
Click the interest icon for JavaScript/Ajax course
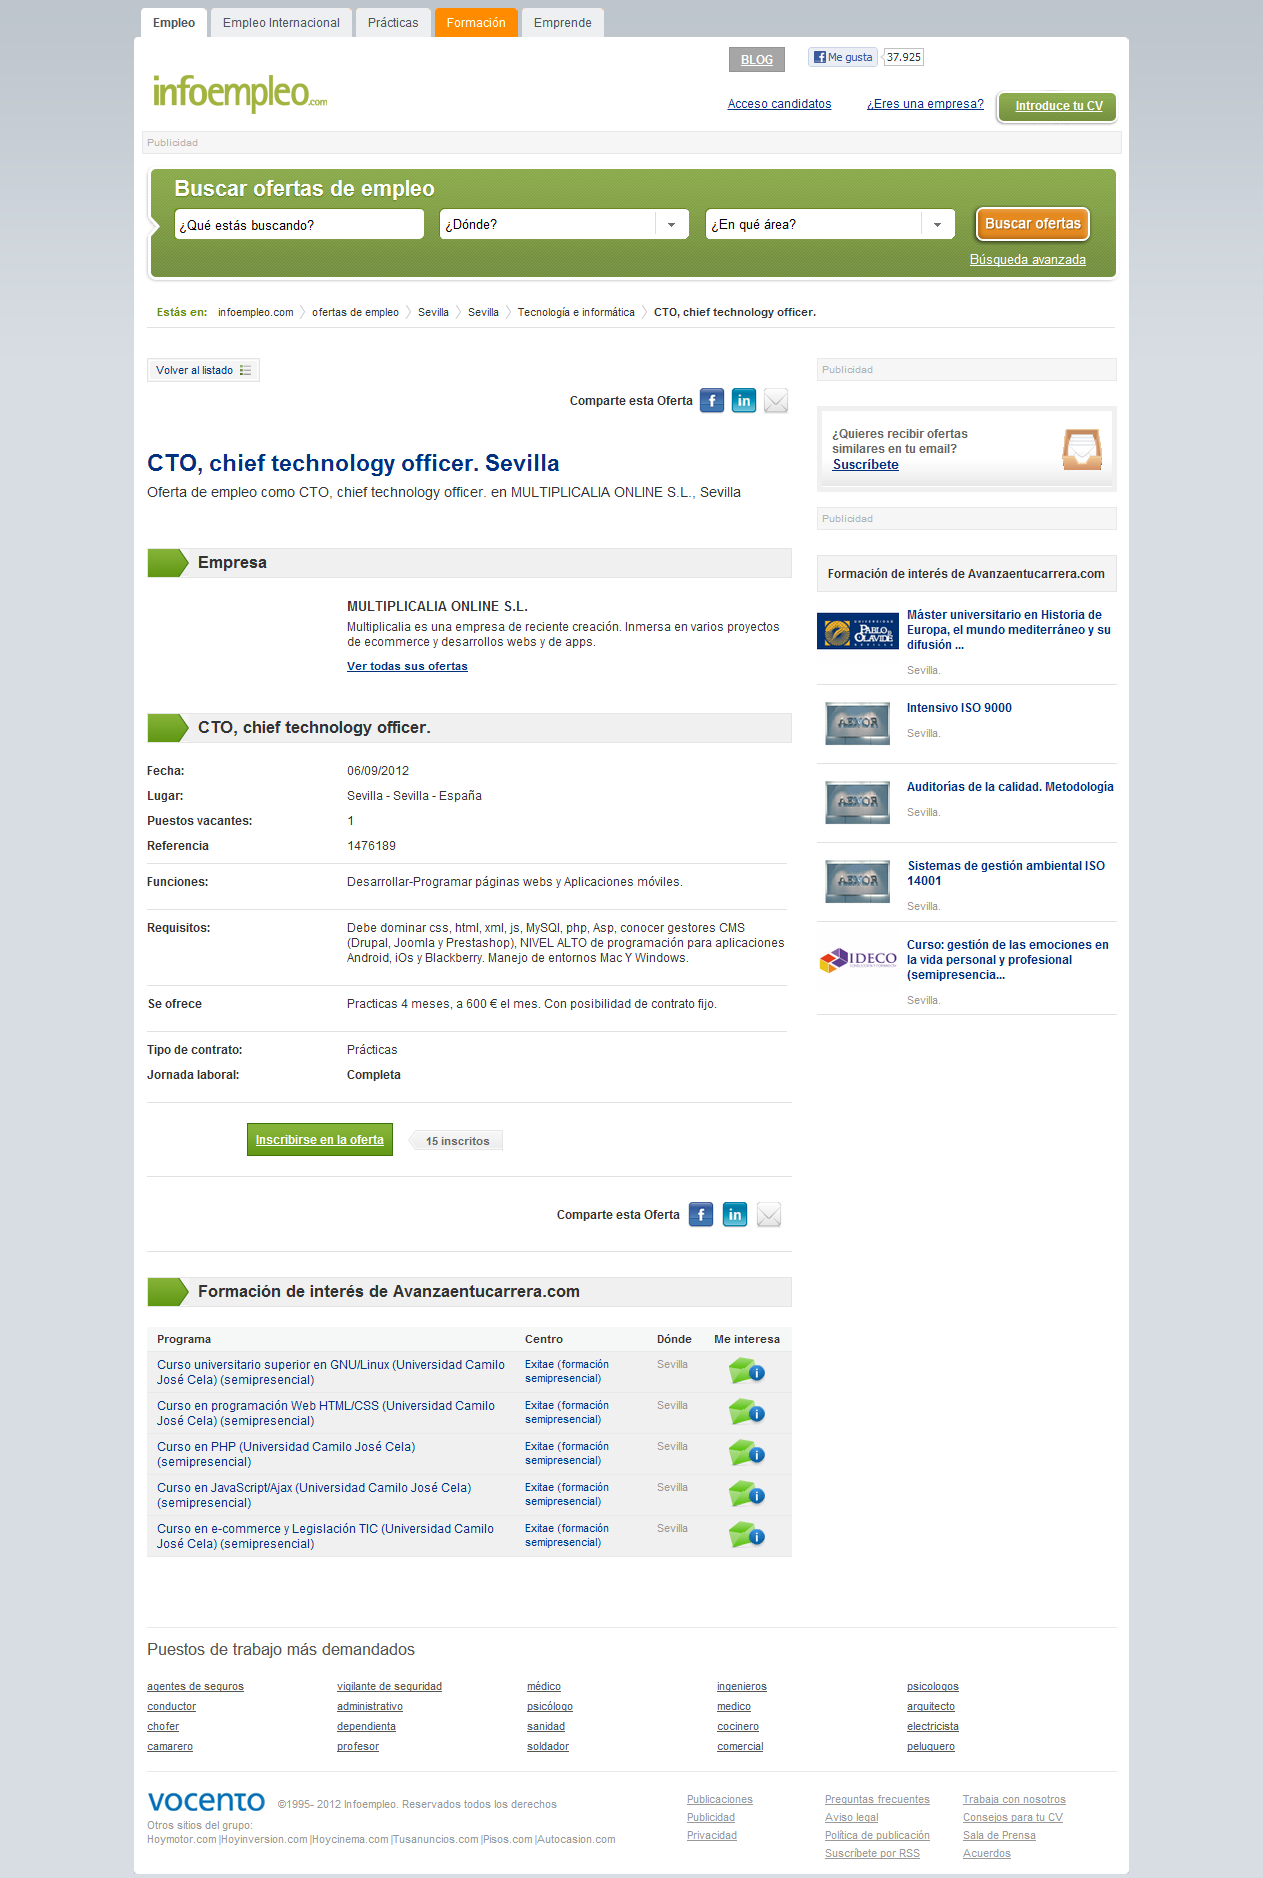click(747, 1494)
